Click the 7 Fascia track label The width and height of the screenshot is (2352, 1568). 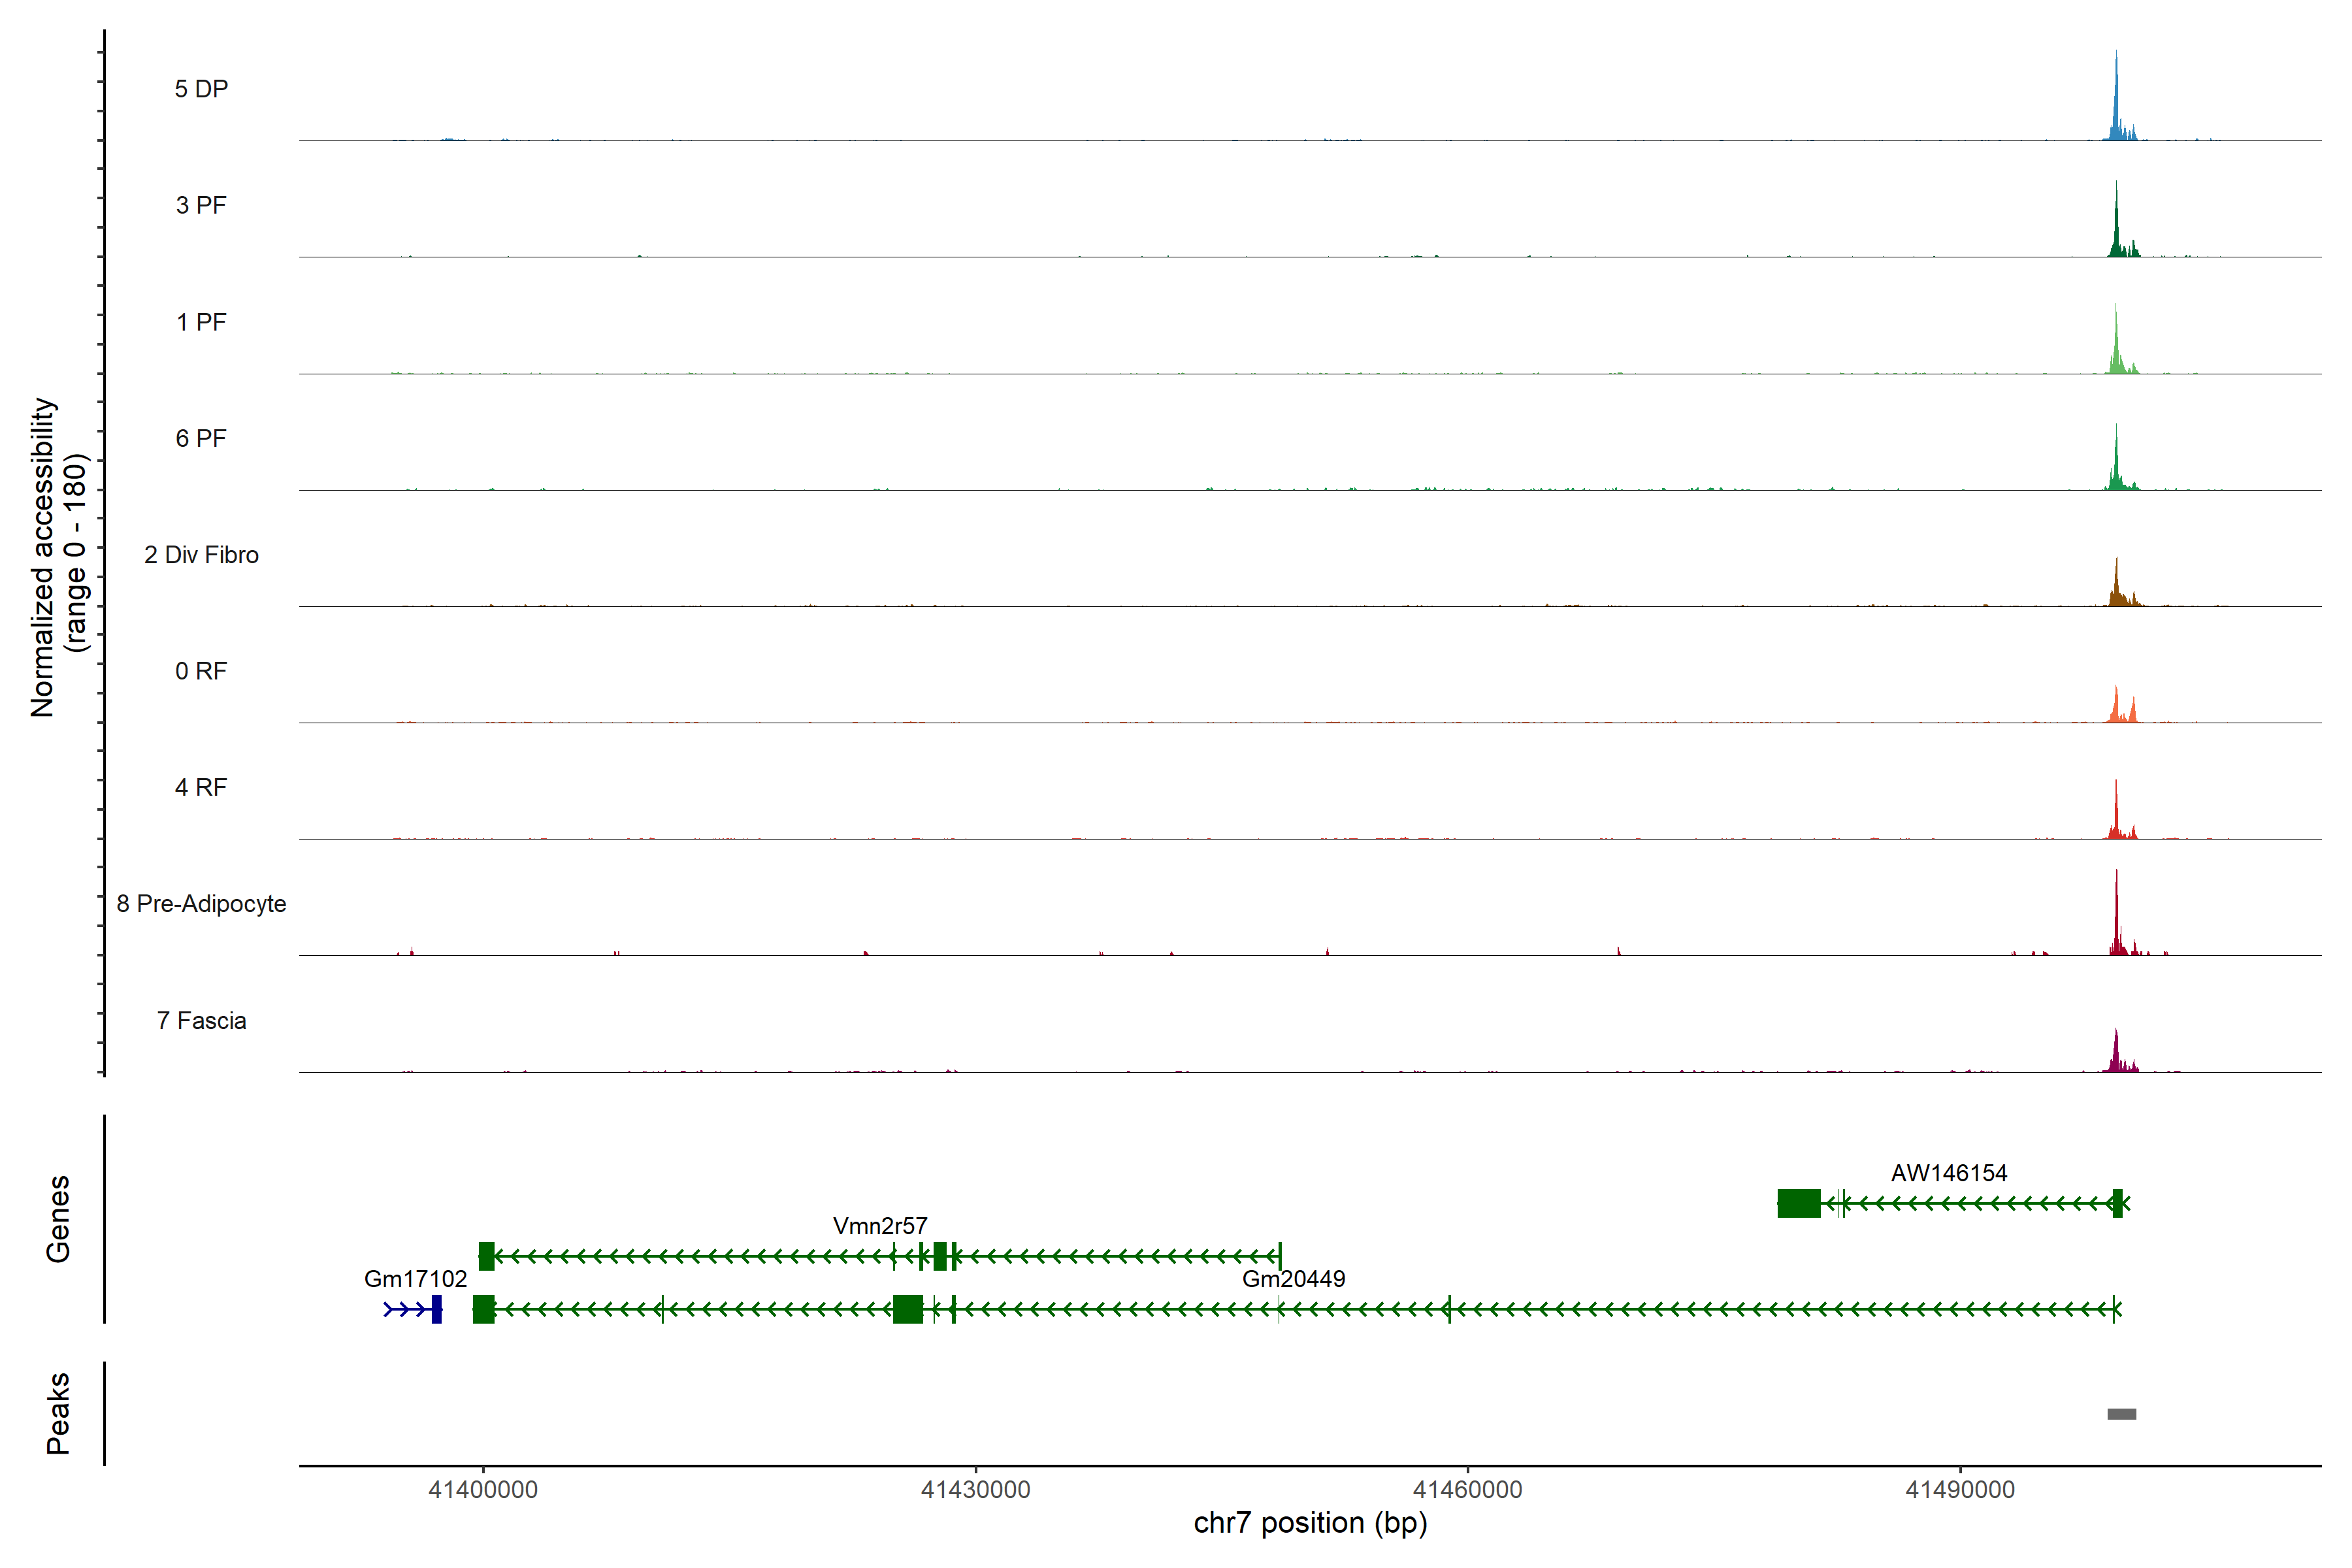click(x=201, y=1020)
